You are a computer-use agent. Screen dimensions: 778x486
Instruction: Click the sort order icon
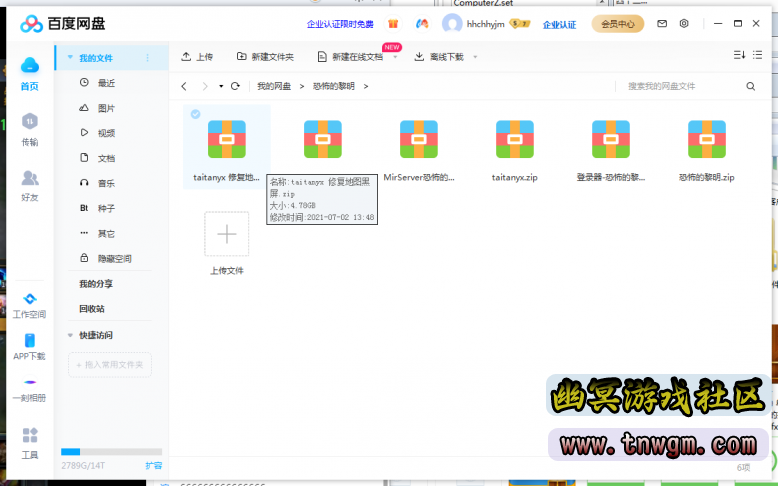click(x=739, y=55)
